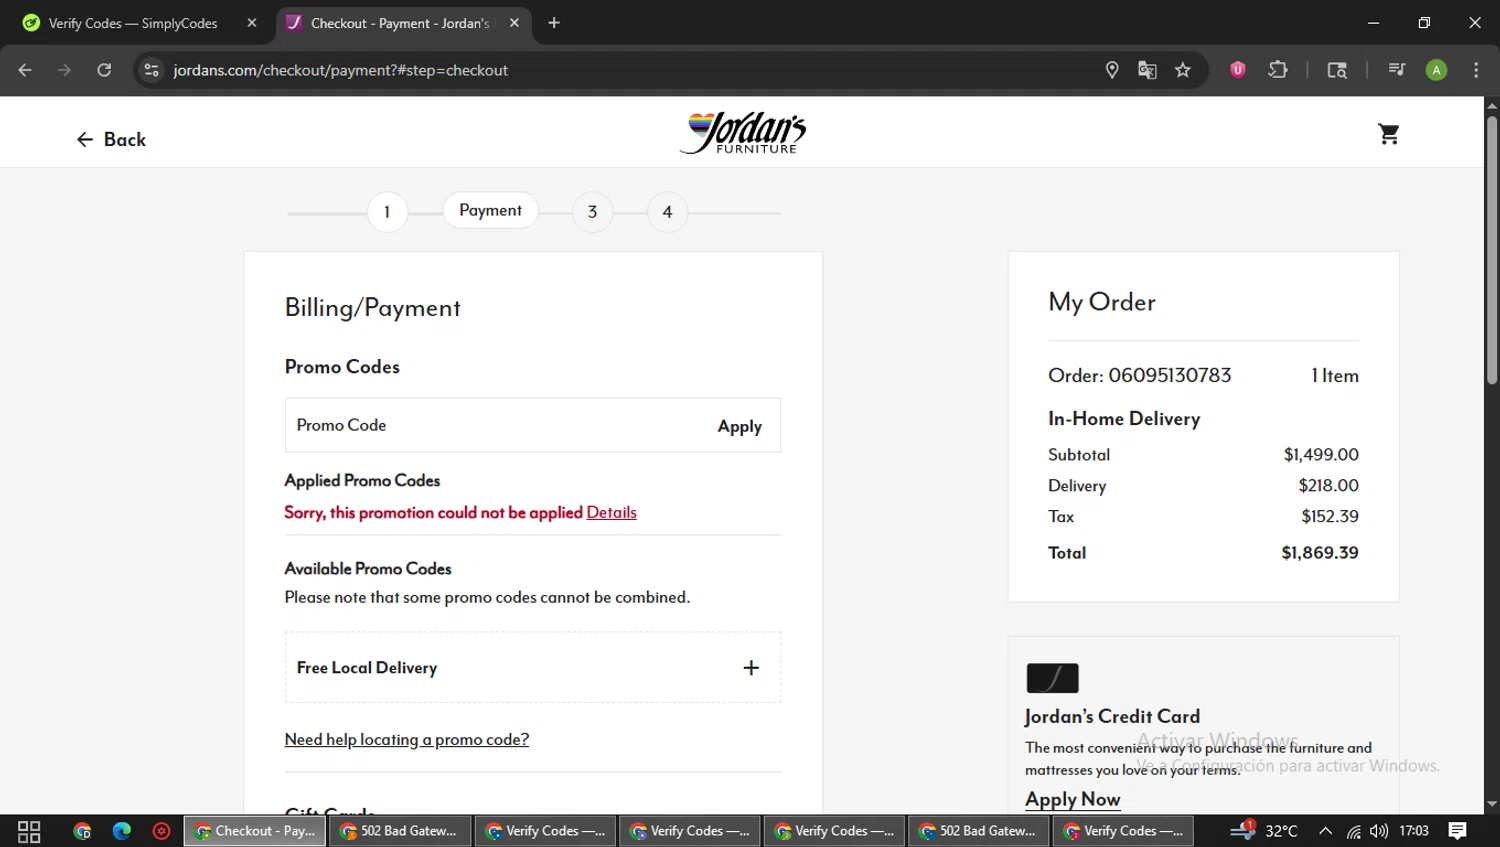Screen dimensions: 1500x847
Task: Click the 32°C weather widget
Action: (1265, 830)
